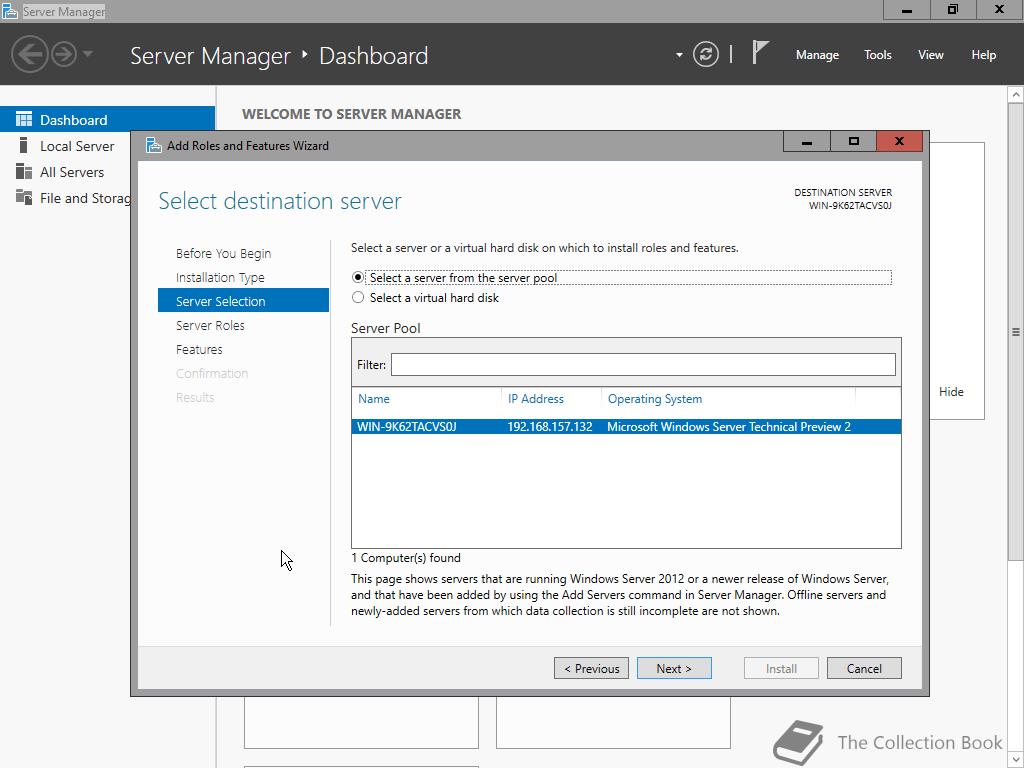Screen dimensions: 1024x768
Task: Expand the dropdown arrow left of refresh
Action: coord(679,55)
